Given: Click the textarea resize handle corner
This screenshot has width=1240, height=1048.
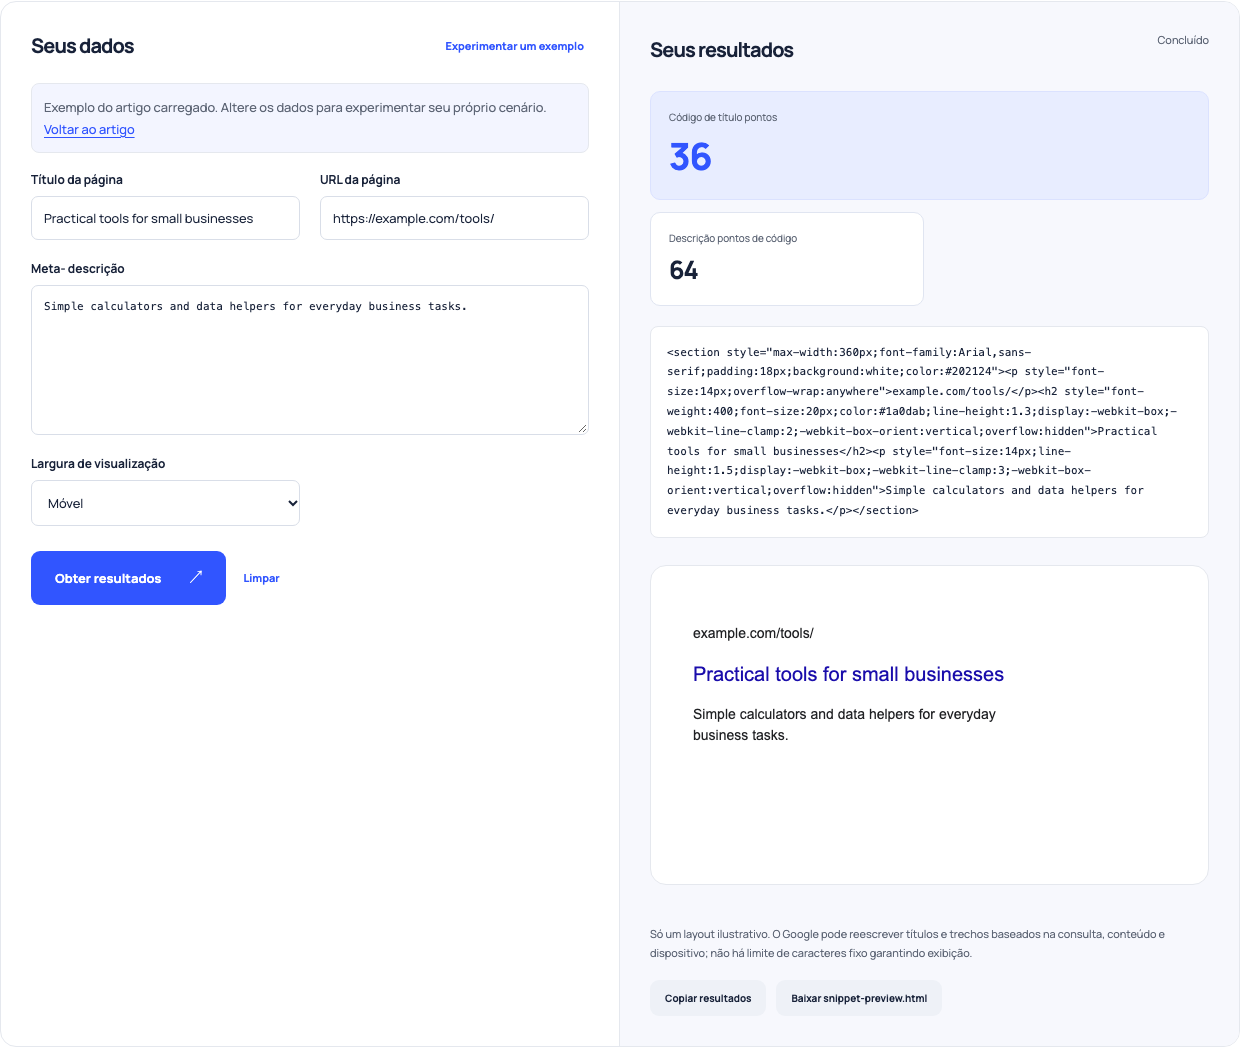Looking at the screenshot, I should tap(582, 428).
